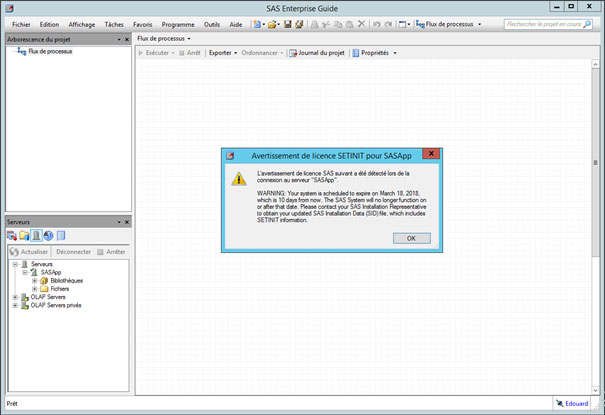Click the New item toolbar icon
Viewport: 605px width, 415px height.
point(257,24)
